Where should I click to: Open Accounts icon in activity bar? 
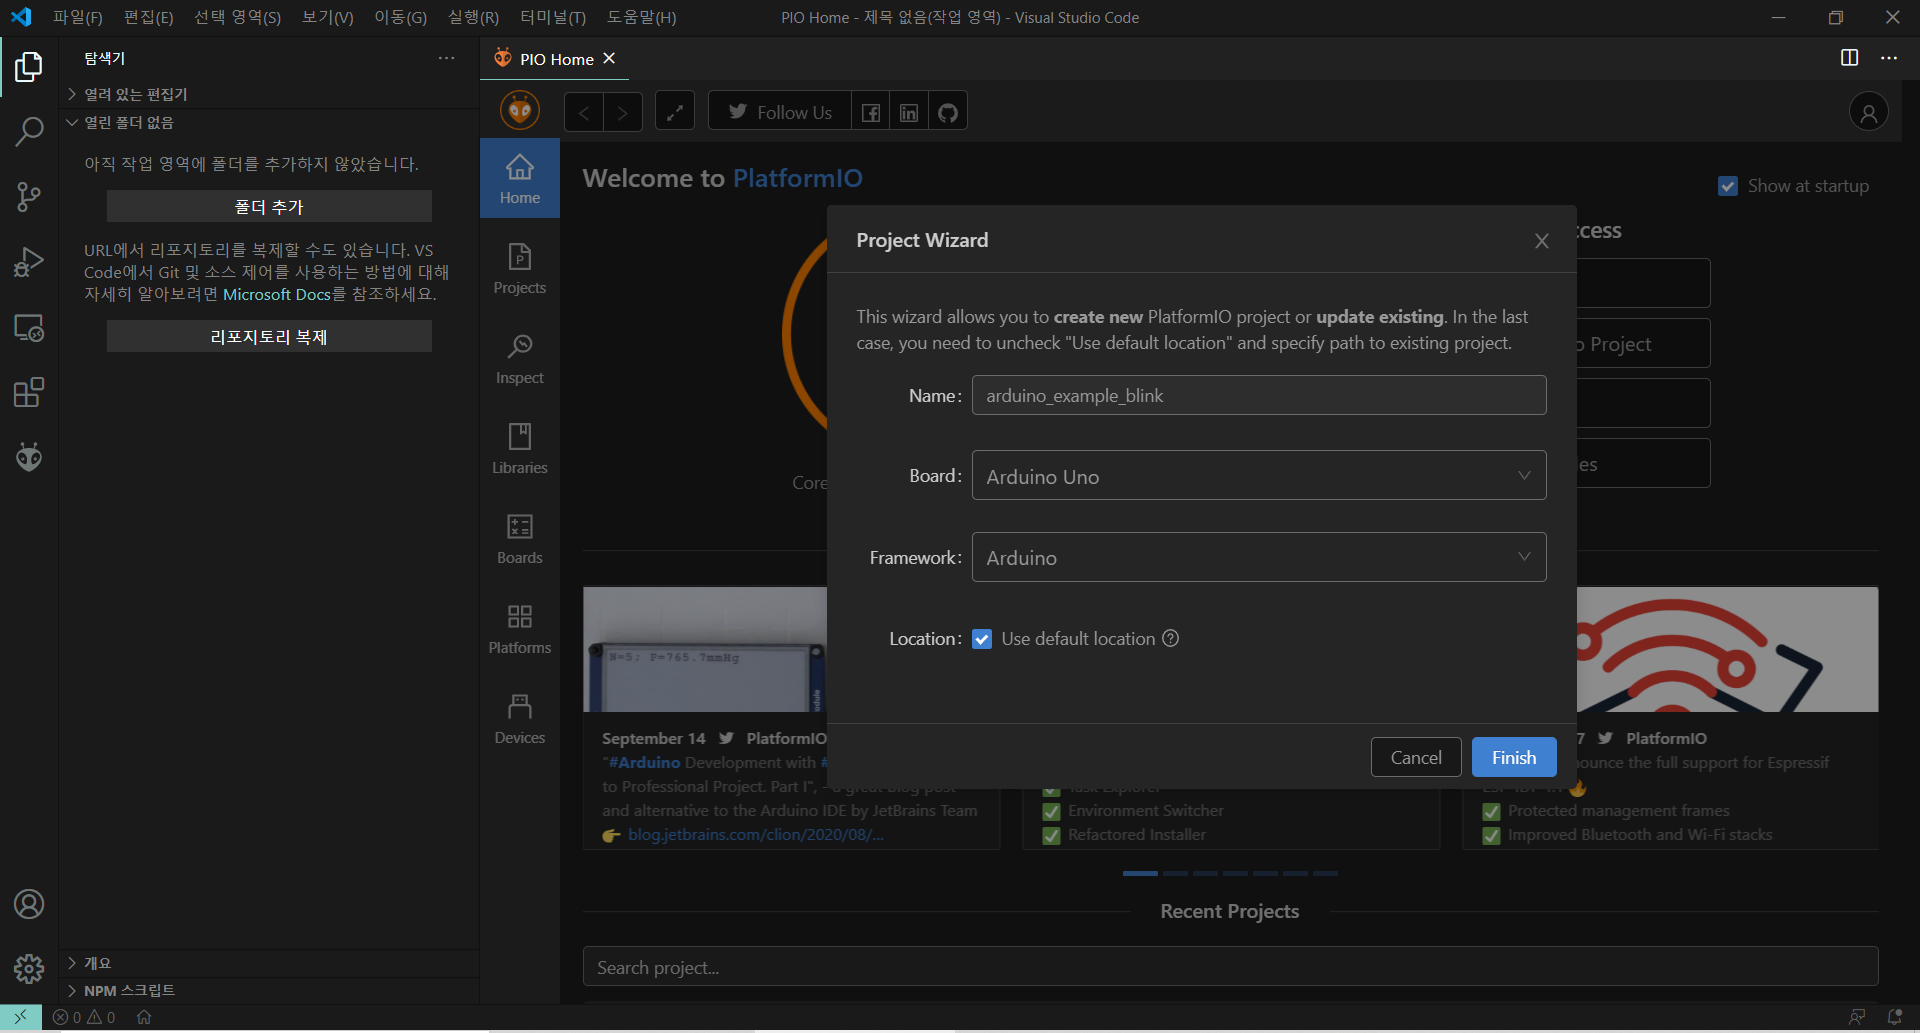(29, 904)
